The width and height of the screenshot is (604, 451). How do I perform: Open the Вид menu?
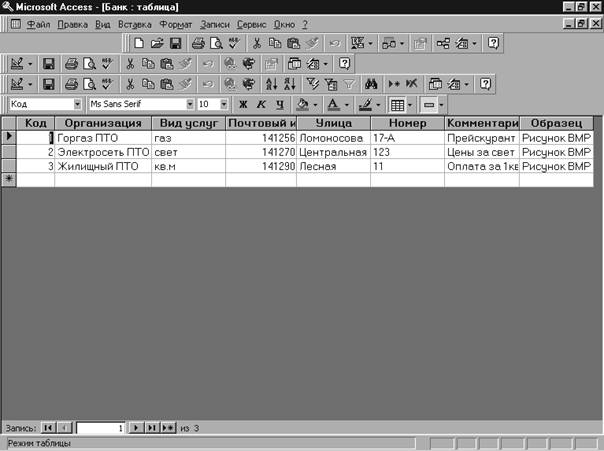pyautogui.click(x=102, y=25)
